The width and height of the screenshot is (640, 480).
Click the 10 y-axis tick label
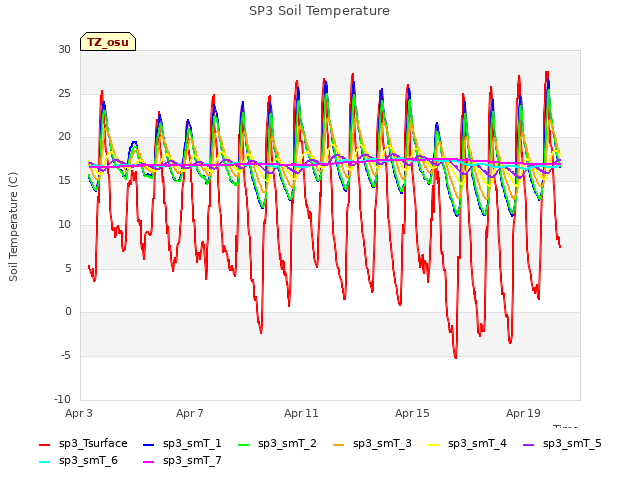64,224
